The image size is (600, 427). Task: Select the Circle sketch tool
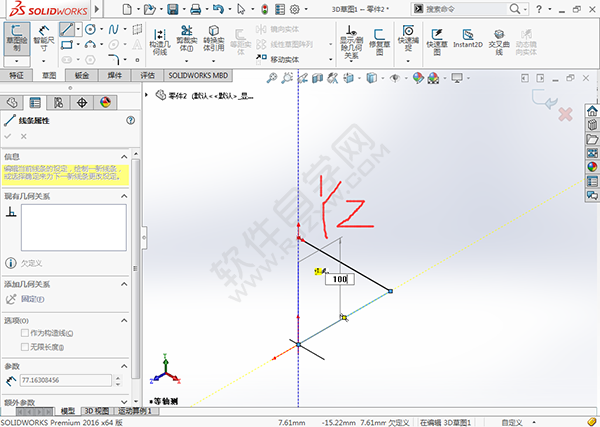coord(90,29)
